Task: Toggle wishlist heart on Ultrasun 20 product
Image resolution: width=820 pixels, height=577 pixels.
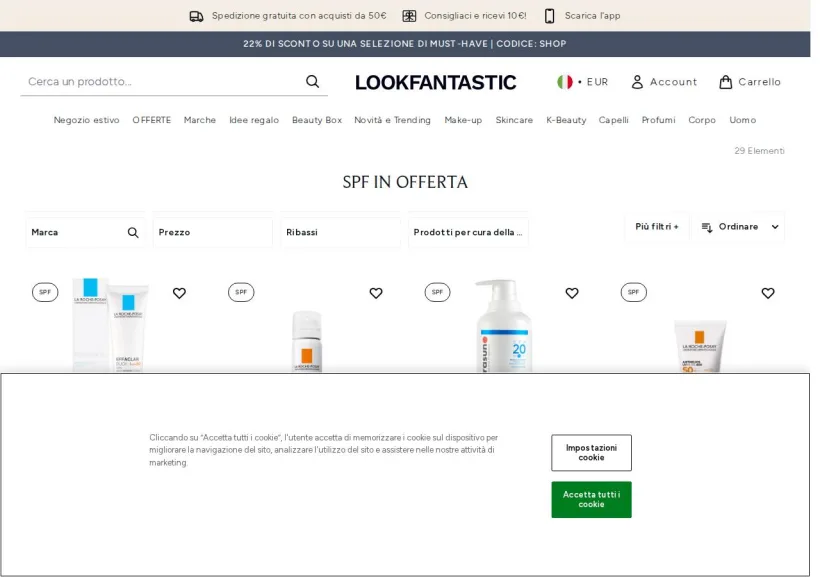Action: [x=572, y=293]
